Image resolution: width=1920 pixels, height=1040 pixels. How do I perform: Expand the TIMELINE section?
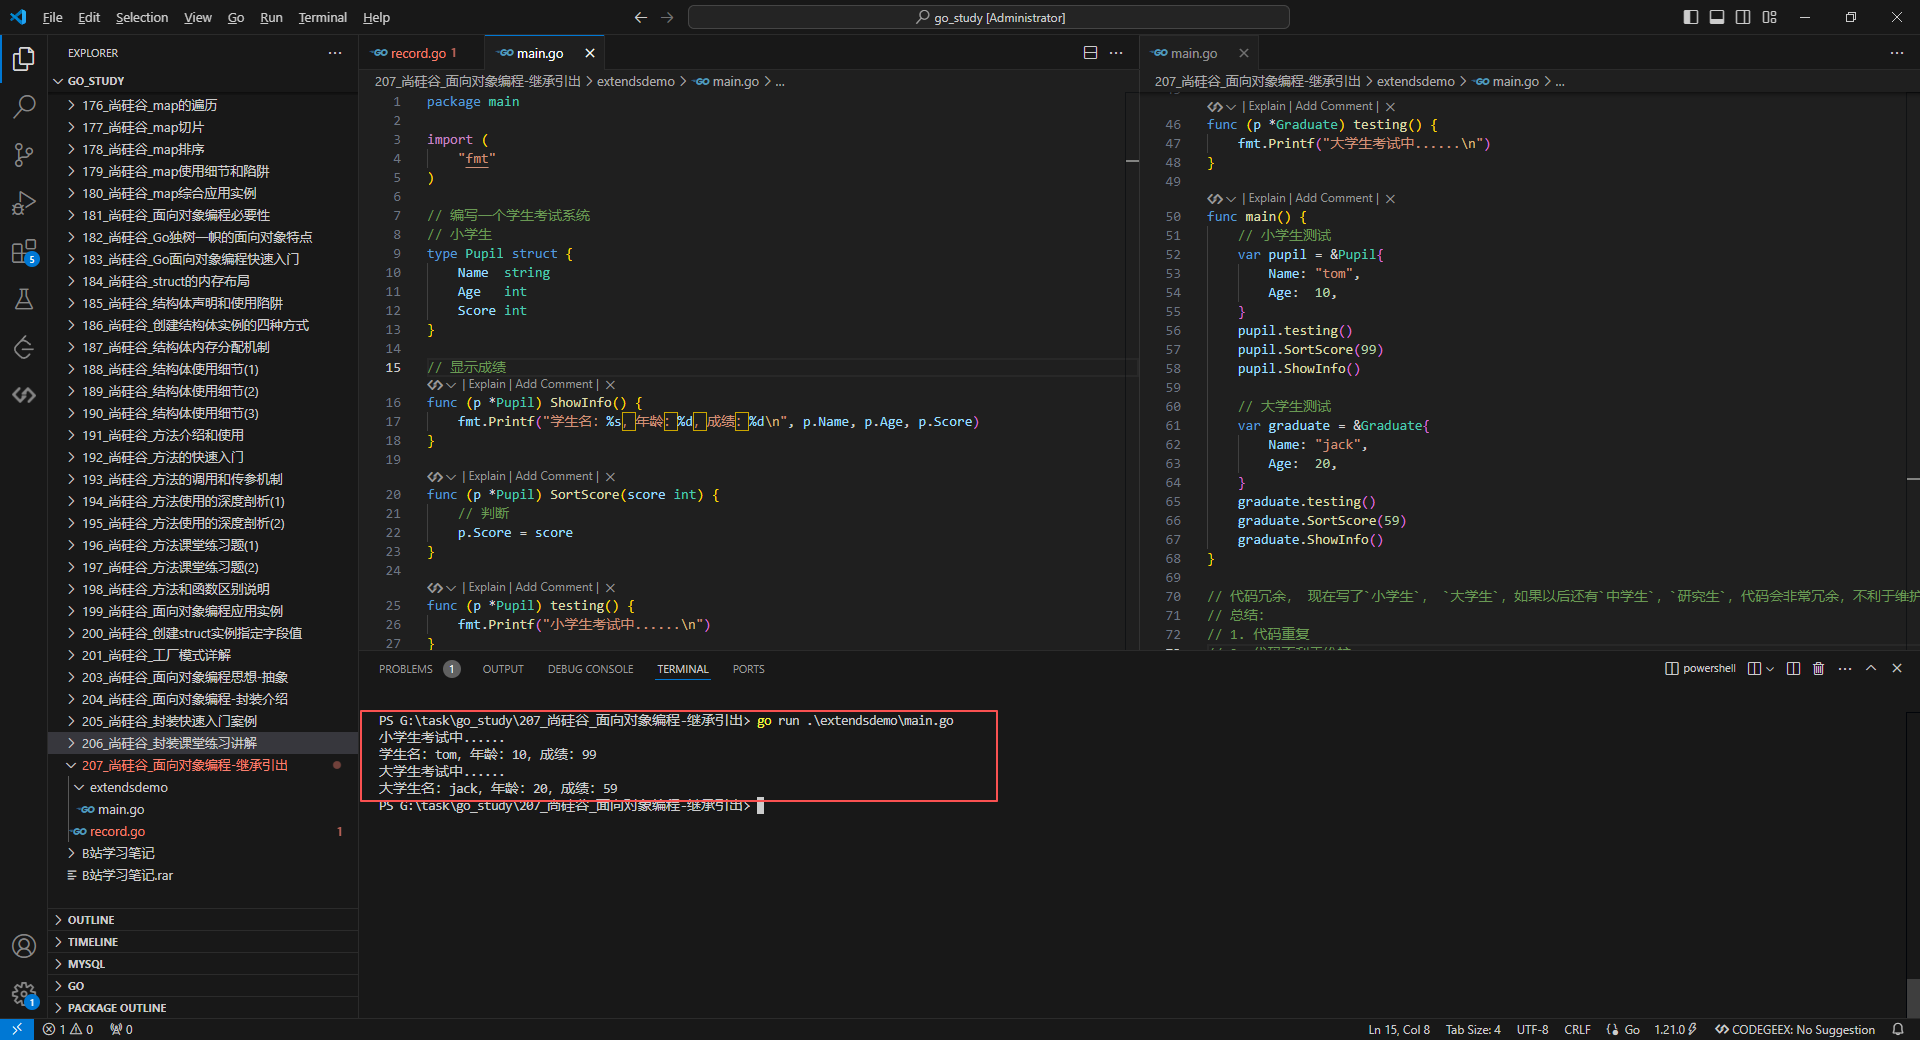[x=205, y=942]
